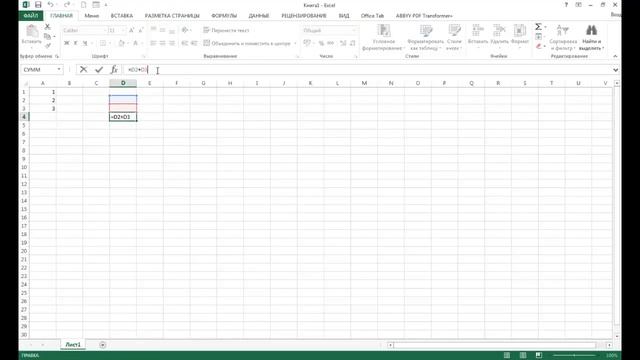Click the Increase Decimal icon
The width and height of the screenshot is (640, 360).
[343, 43]
